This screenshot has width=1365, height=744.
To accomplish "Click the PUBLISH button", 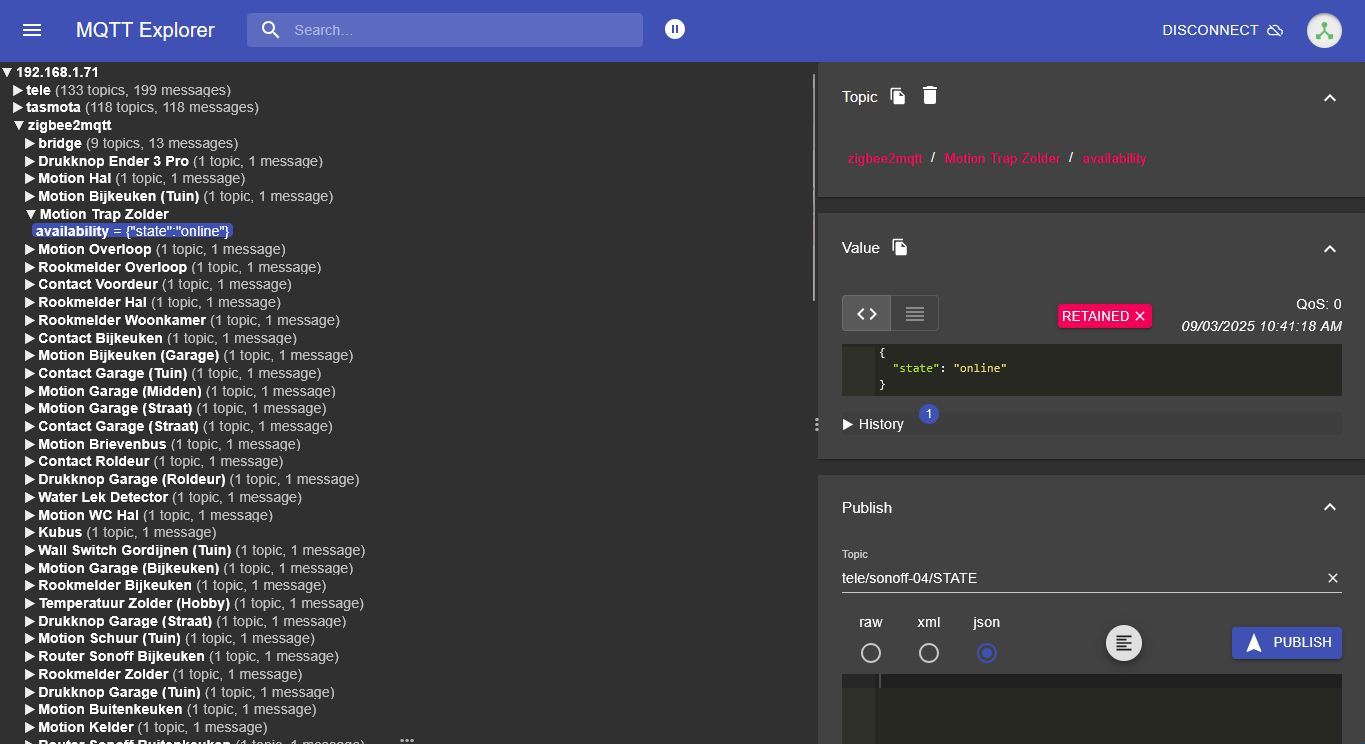I will point(1287,642).
